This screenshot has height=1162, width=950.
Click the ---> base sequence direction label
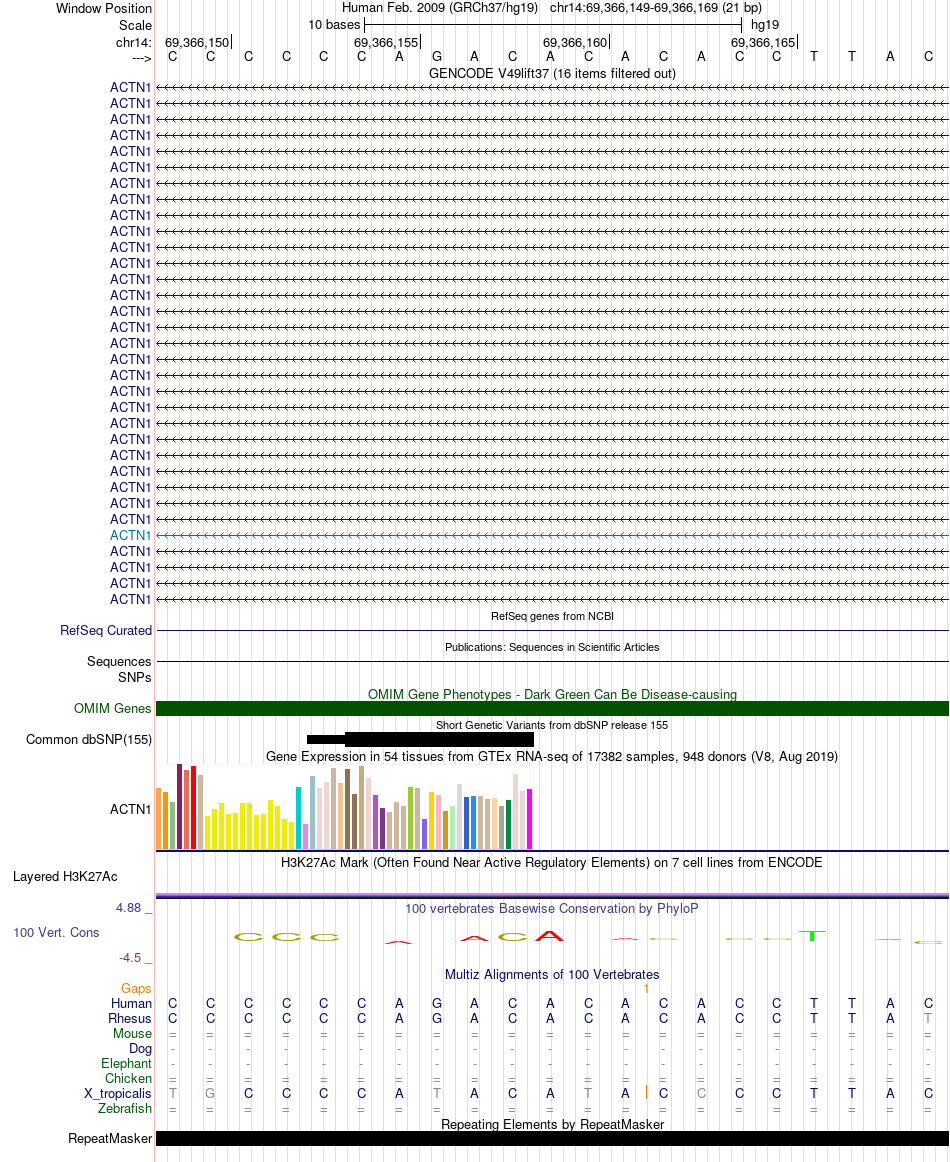pos(141,58)
